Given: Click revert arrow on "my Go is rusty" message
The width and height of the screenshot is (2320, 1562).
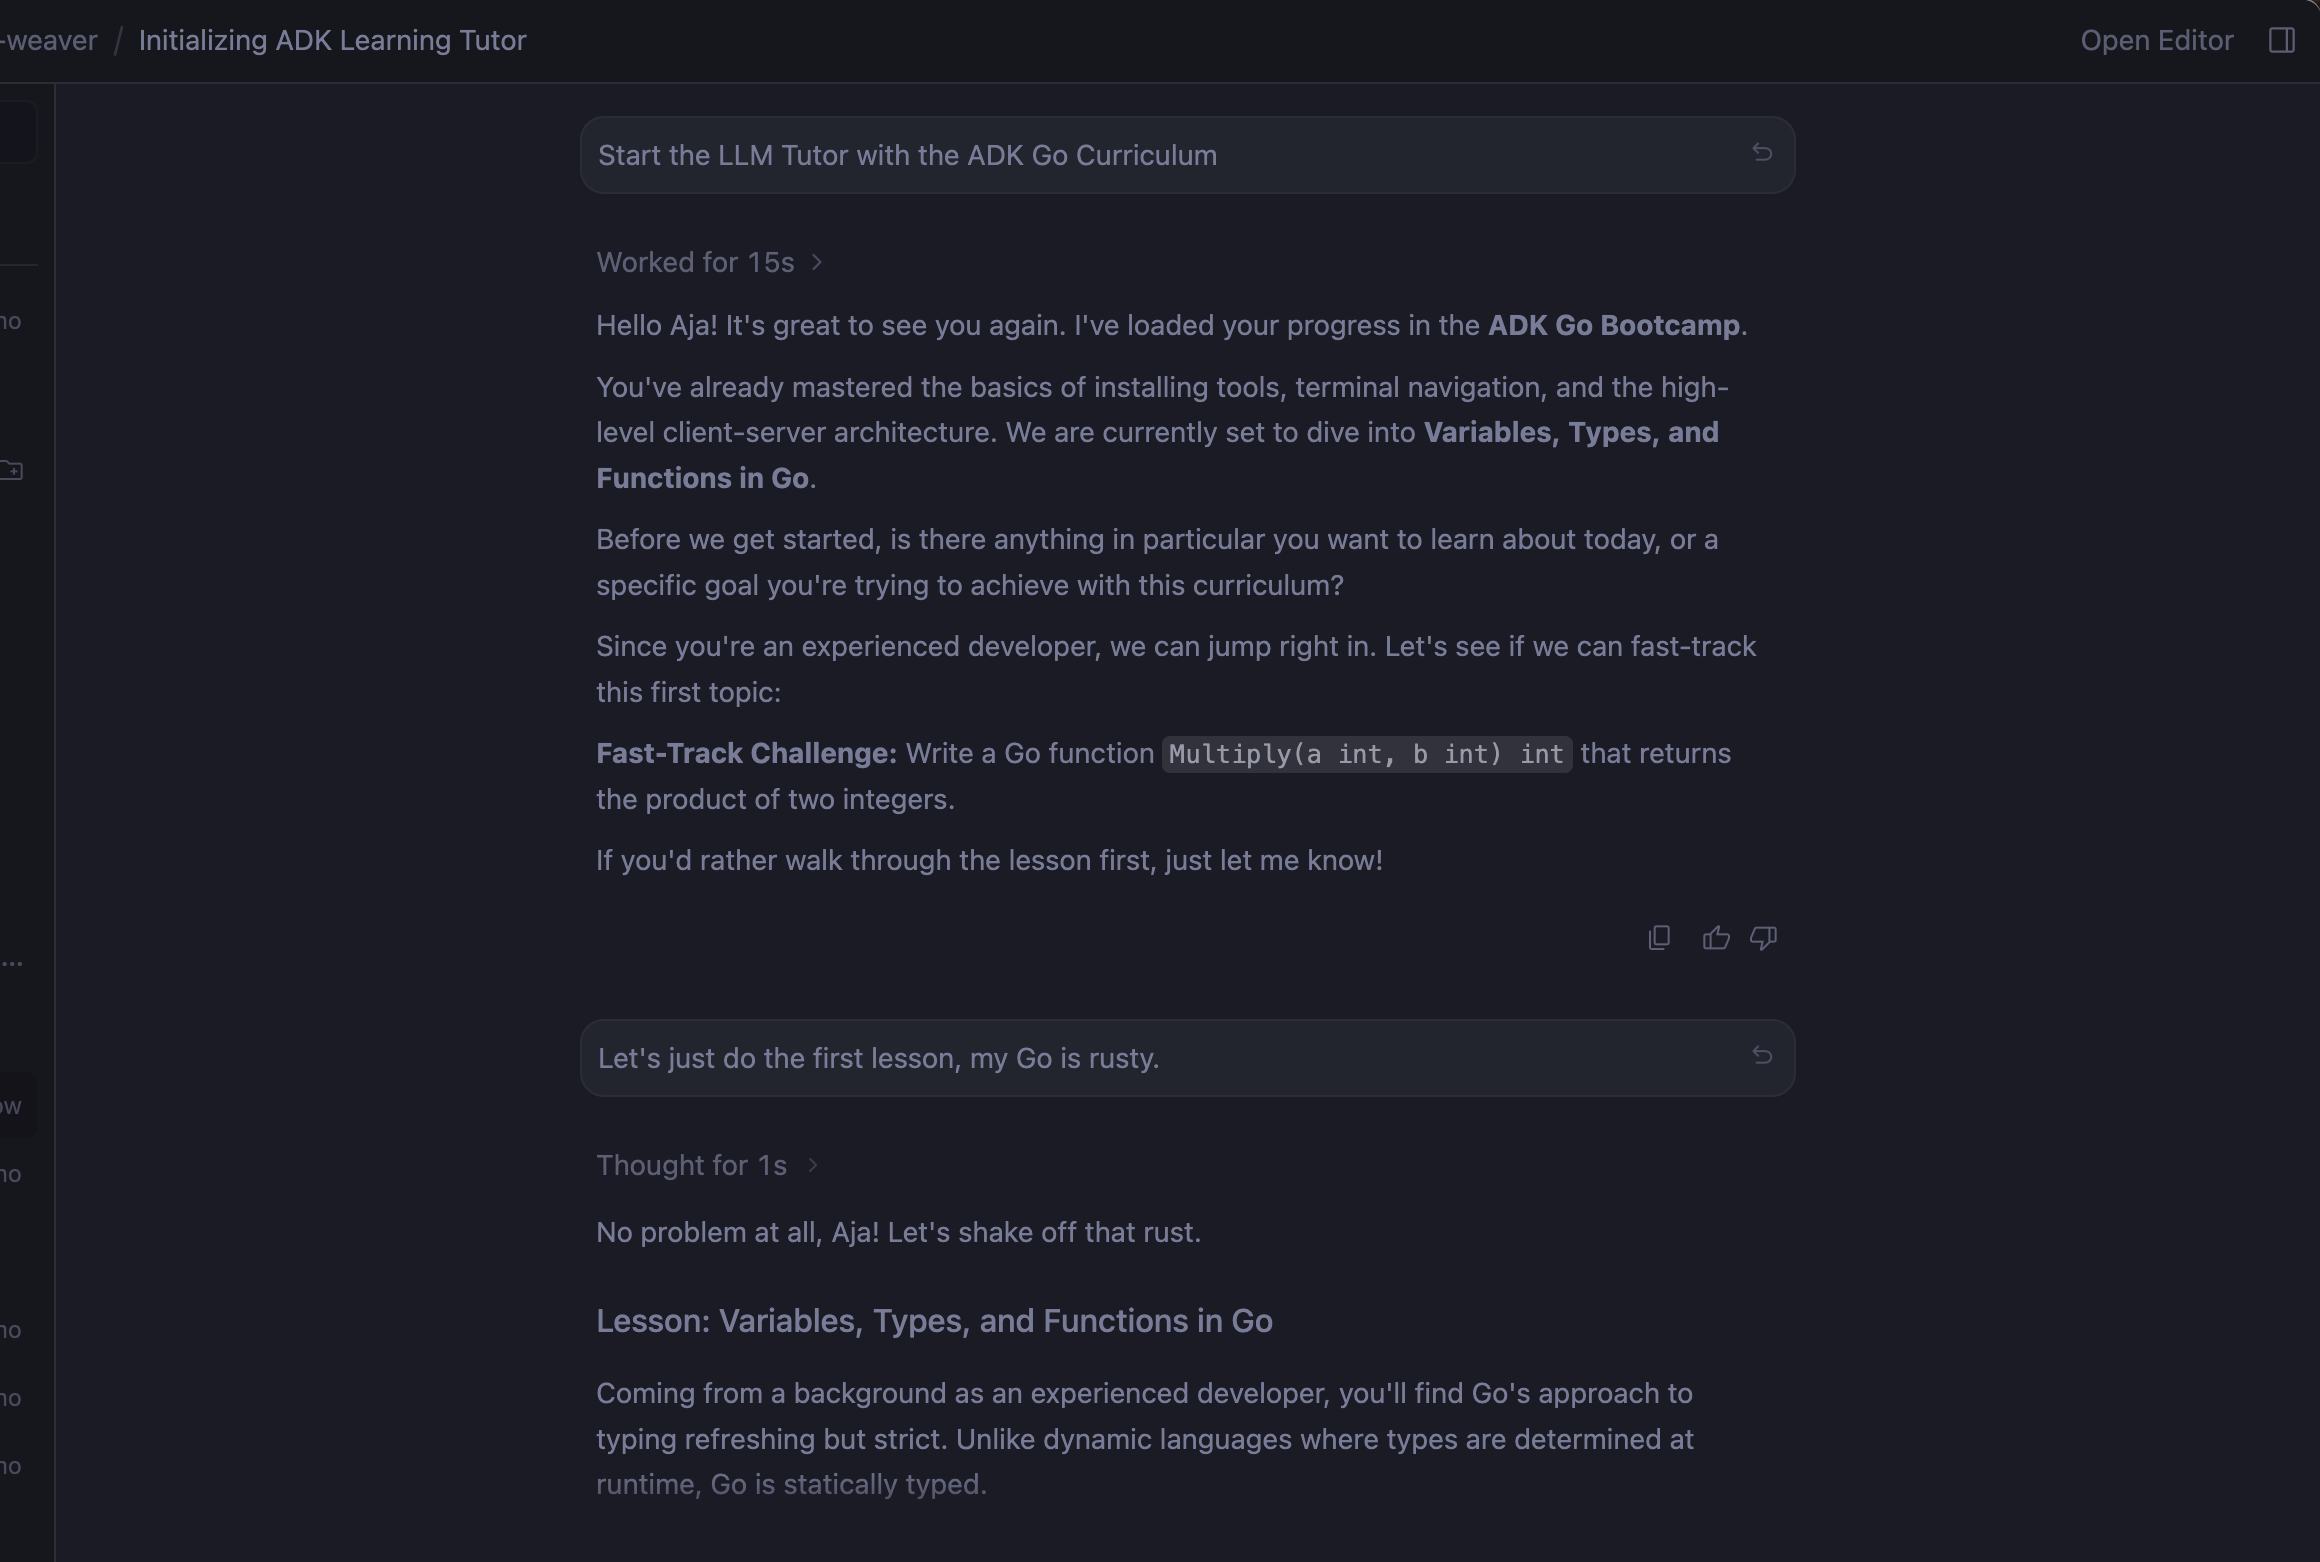Looking at the screenshot, I should pos(1762,1056).
